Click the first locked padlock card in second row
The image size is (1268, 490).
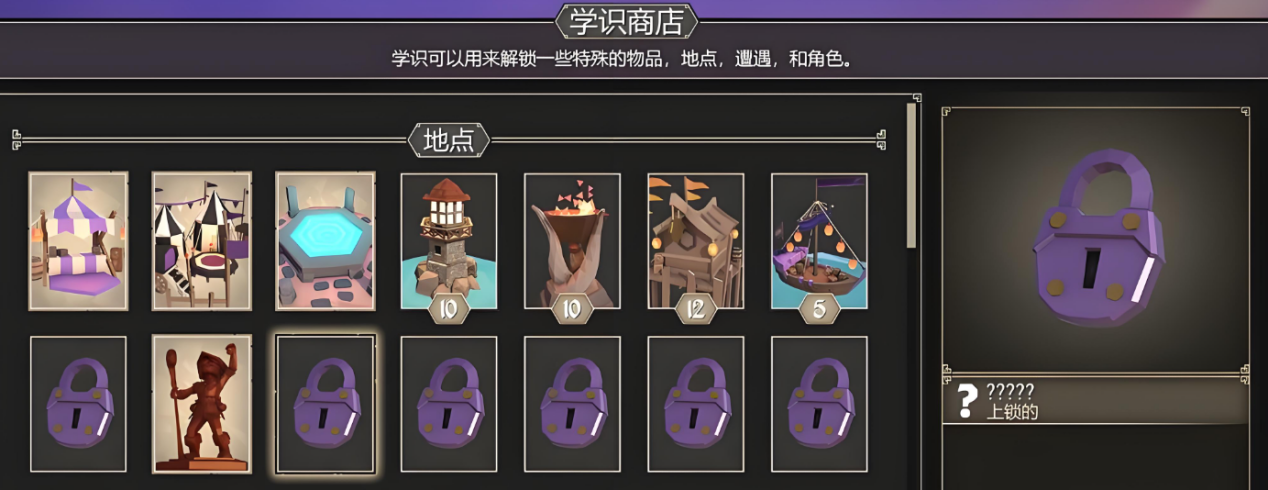(78, 404)
